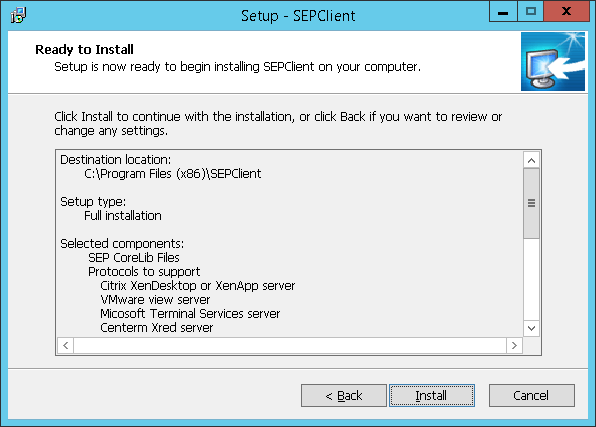Close the Setup - SEPClient window
The height and width of the screenshot is (427, 596).
pos(566,11)
